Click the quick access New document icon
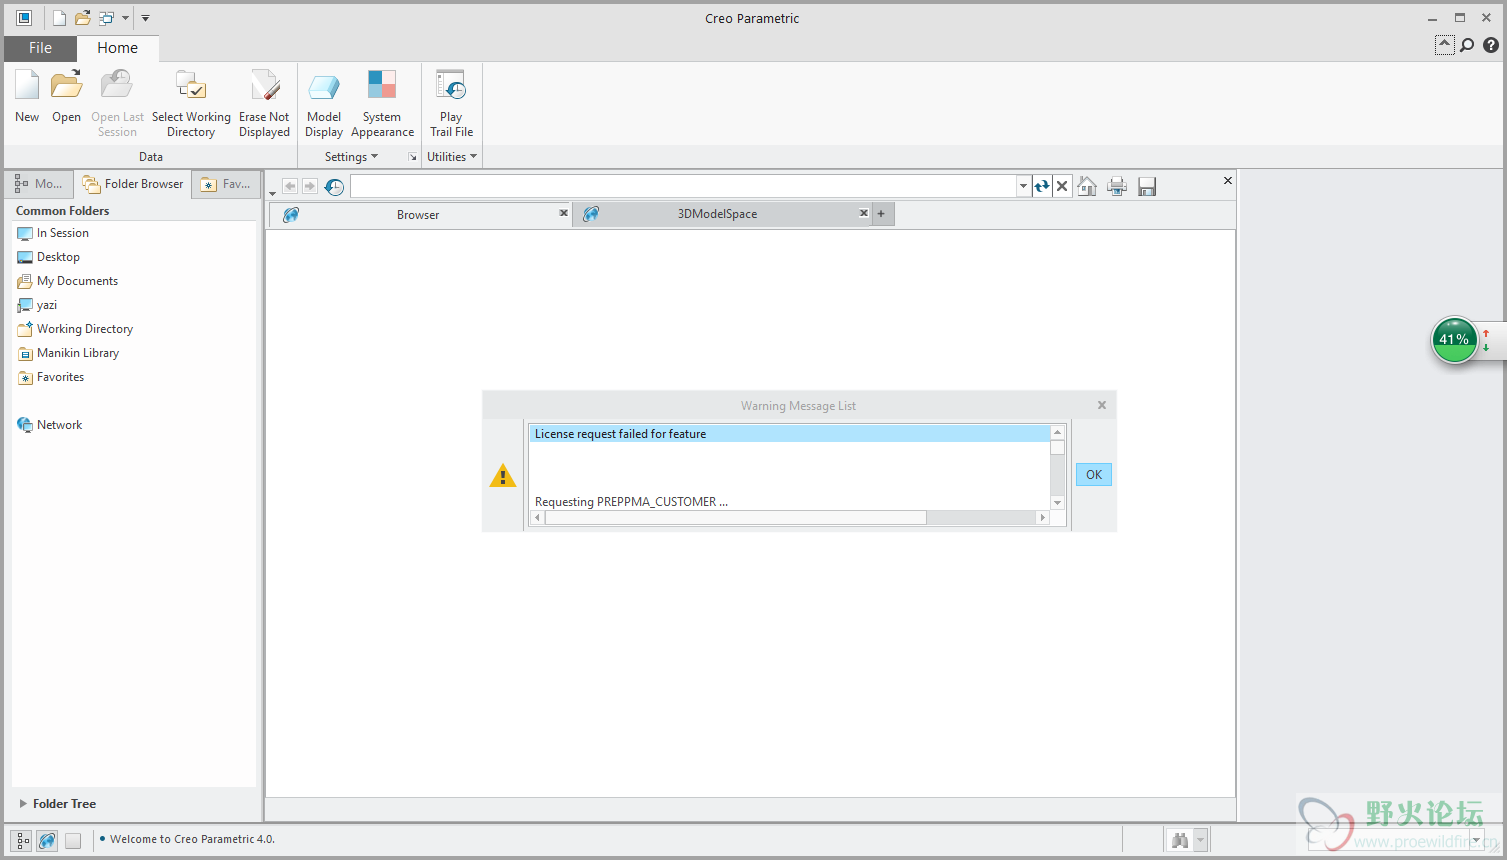 tap(59, 18)
